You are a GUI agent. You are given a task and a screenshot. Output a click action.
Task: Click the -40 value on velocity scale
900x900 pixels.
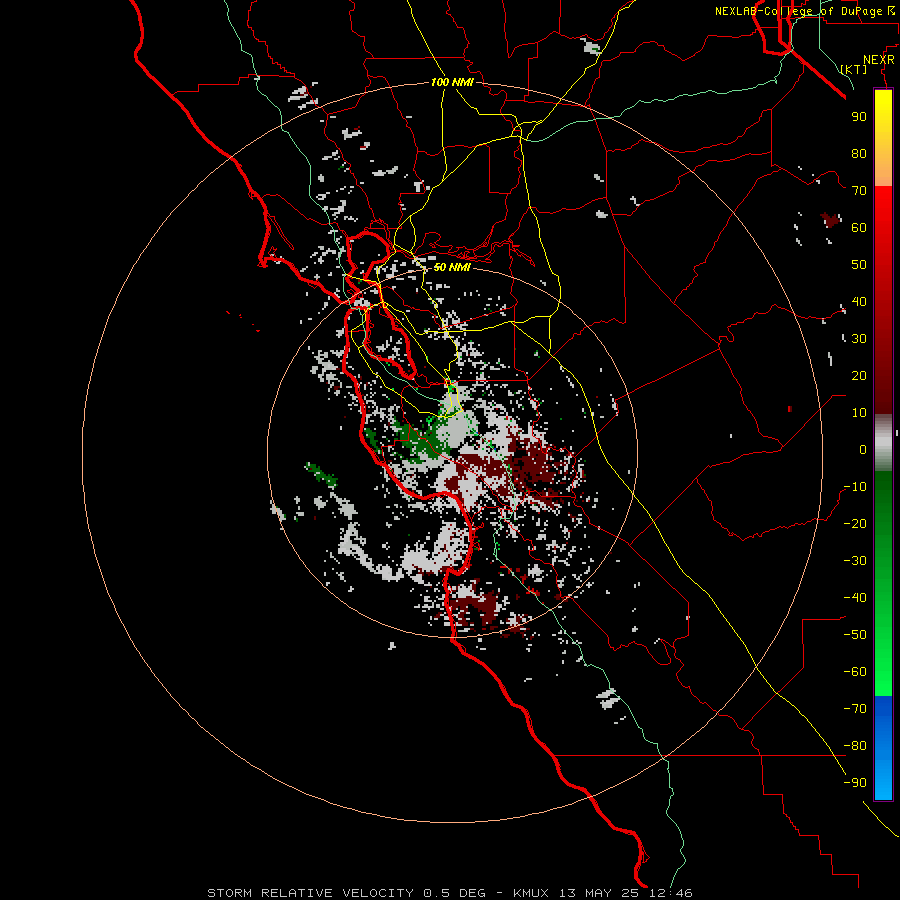coord(855,598)
